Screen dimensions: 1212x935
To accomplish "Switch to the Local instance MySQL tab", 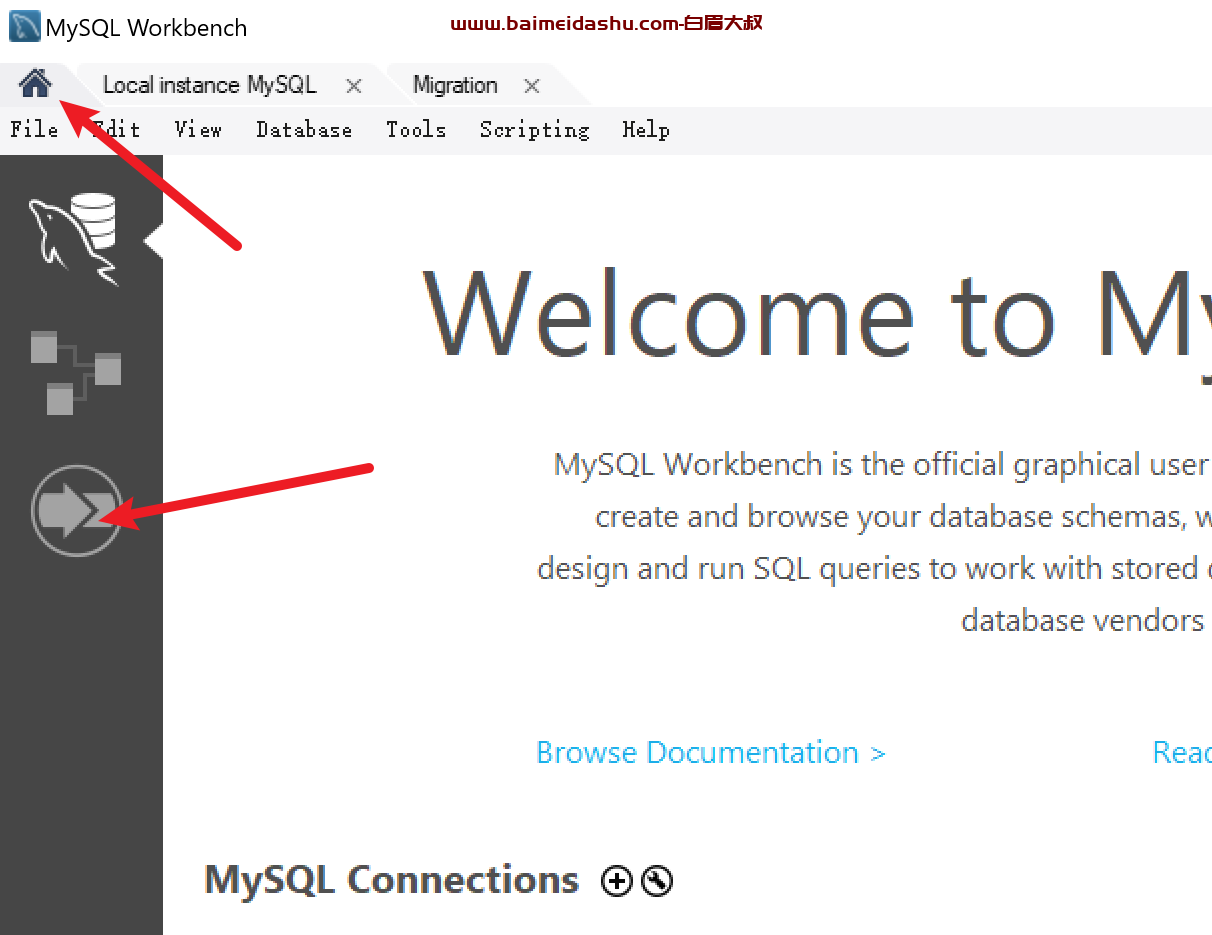I will click(210, 86).
